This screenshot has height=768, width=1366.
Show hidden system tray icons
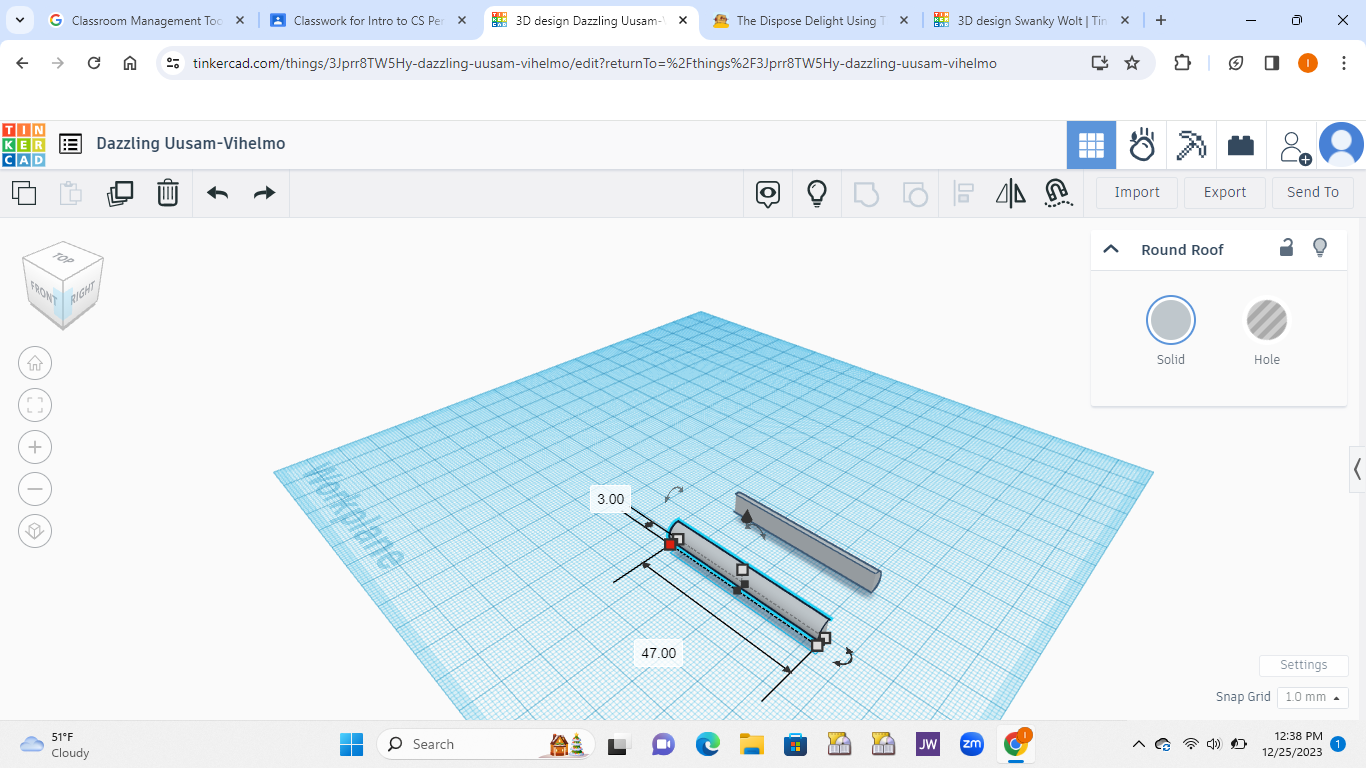point(1138,744)
